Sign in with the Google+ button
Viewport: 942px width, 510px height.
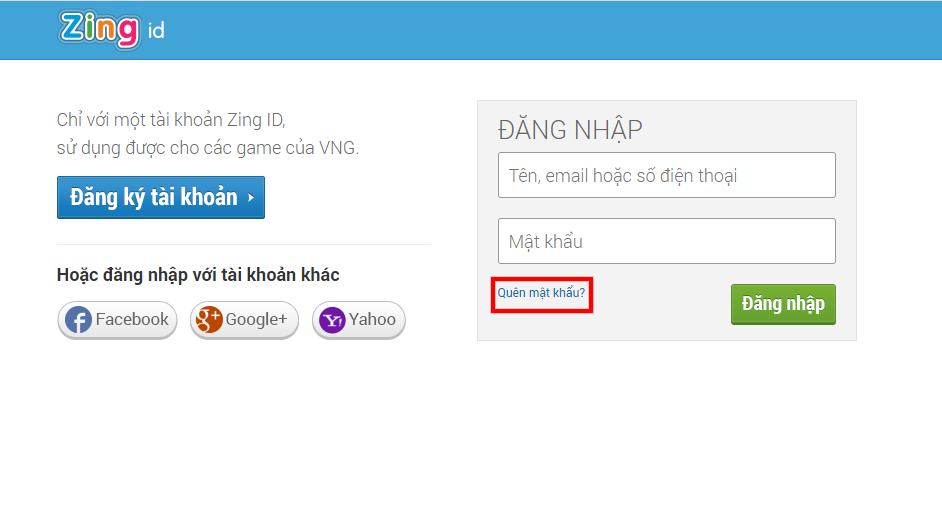click(x=244, y=320)
